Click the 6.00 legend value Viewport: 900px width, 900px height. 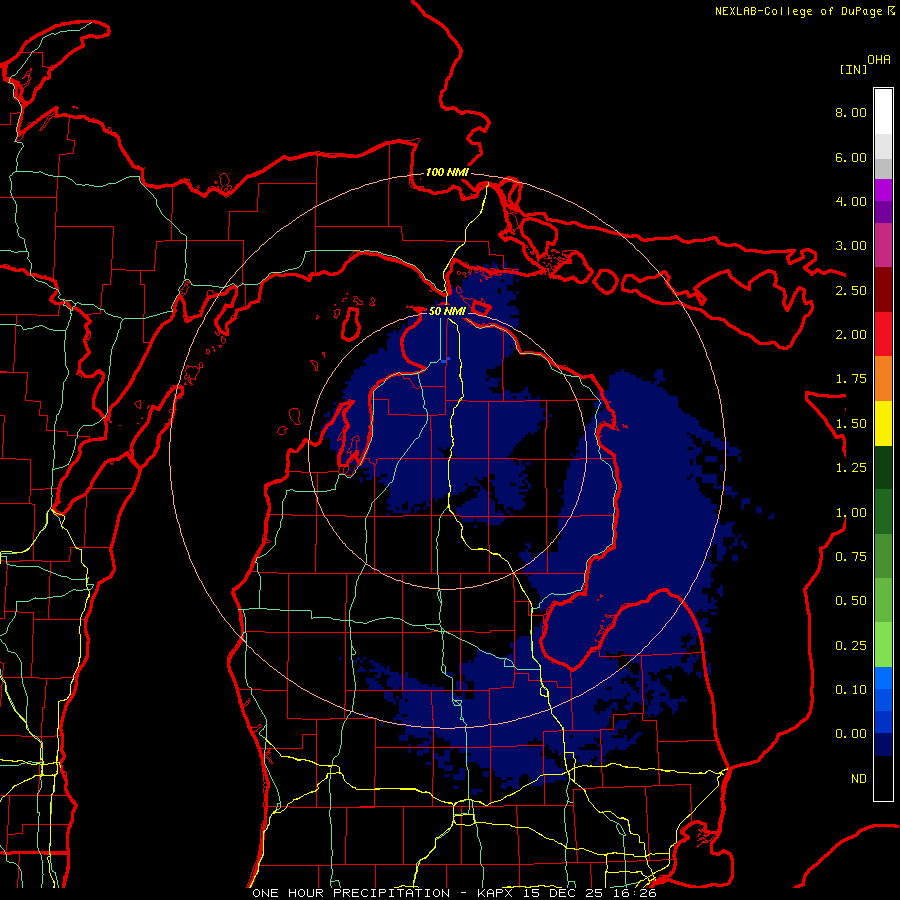(851, 157)
